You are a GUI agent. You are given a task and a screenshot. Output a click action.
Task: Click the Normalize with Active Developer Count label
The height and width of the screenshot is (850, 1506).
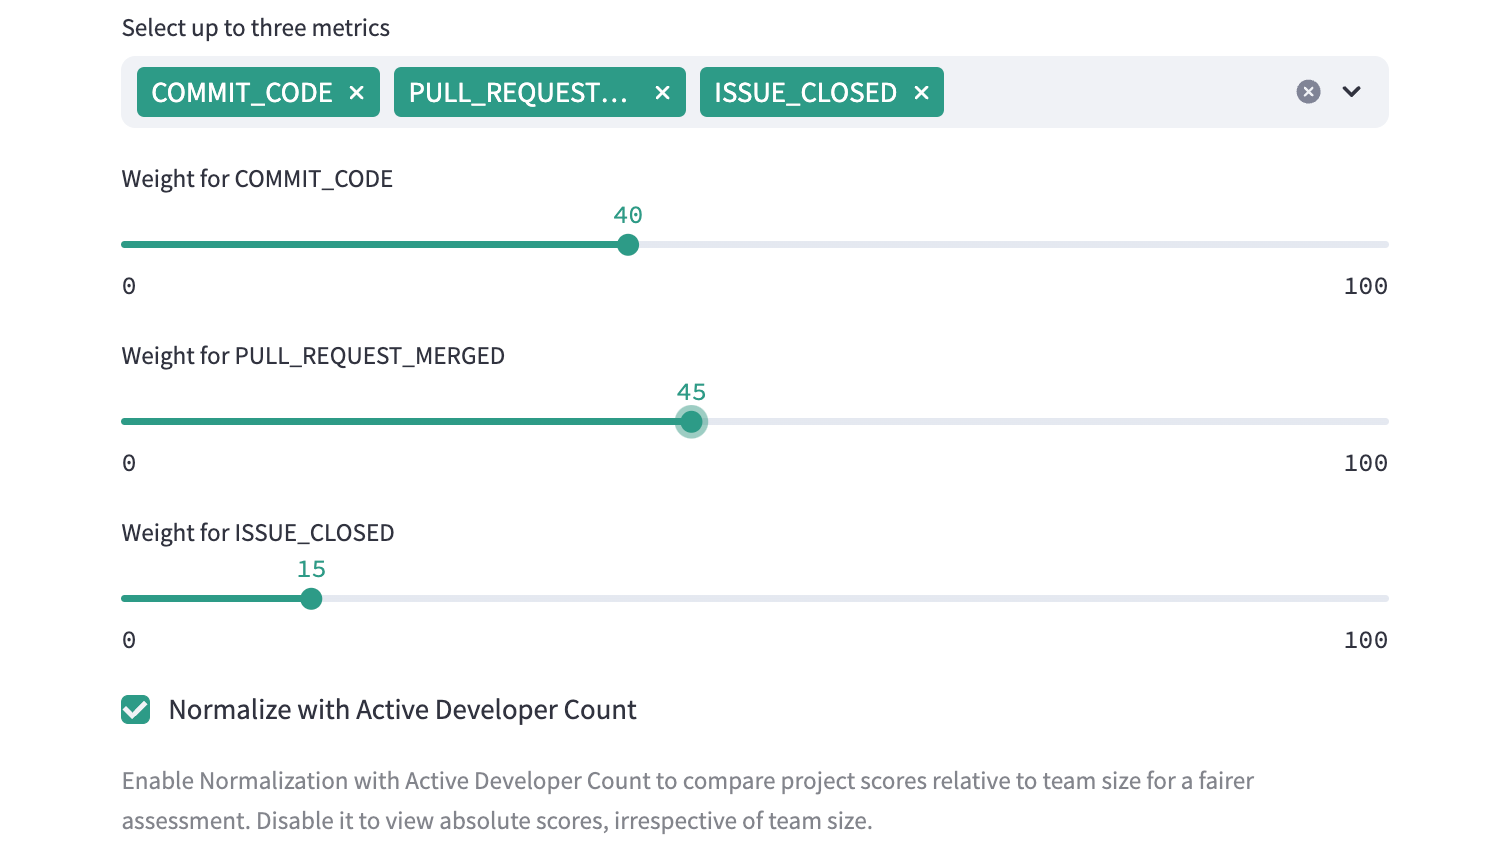click(402, 710)
